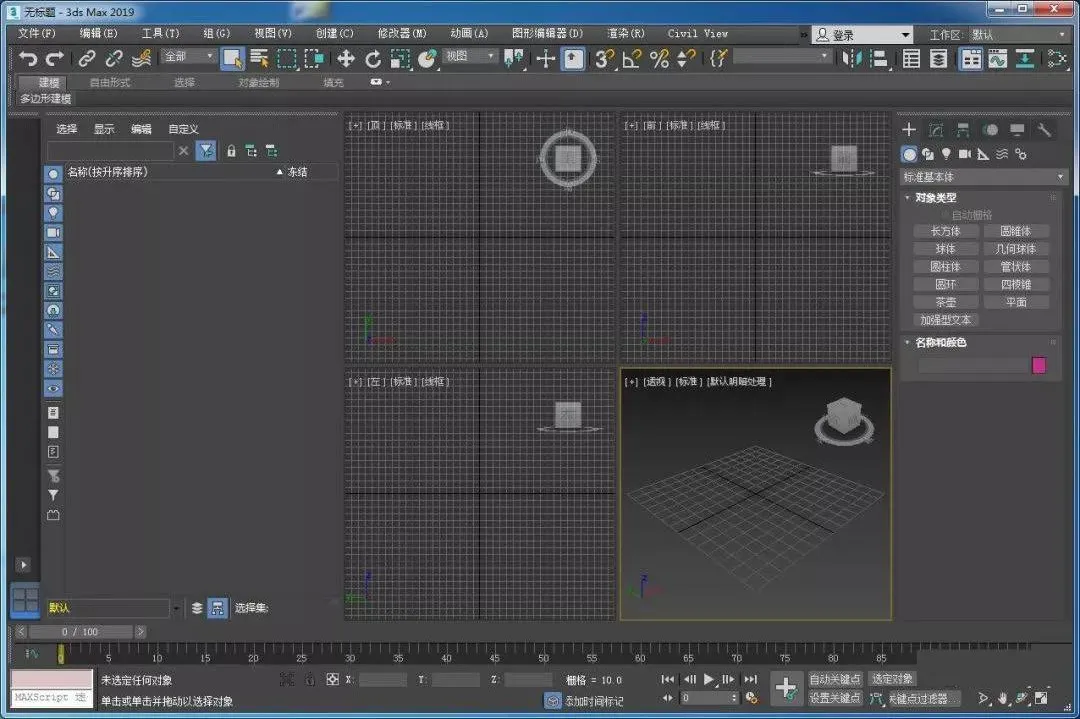Enable the 自动栅格 checkbox
The width and height of the screenshot is (1080, 719).
tap(945, 215)
